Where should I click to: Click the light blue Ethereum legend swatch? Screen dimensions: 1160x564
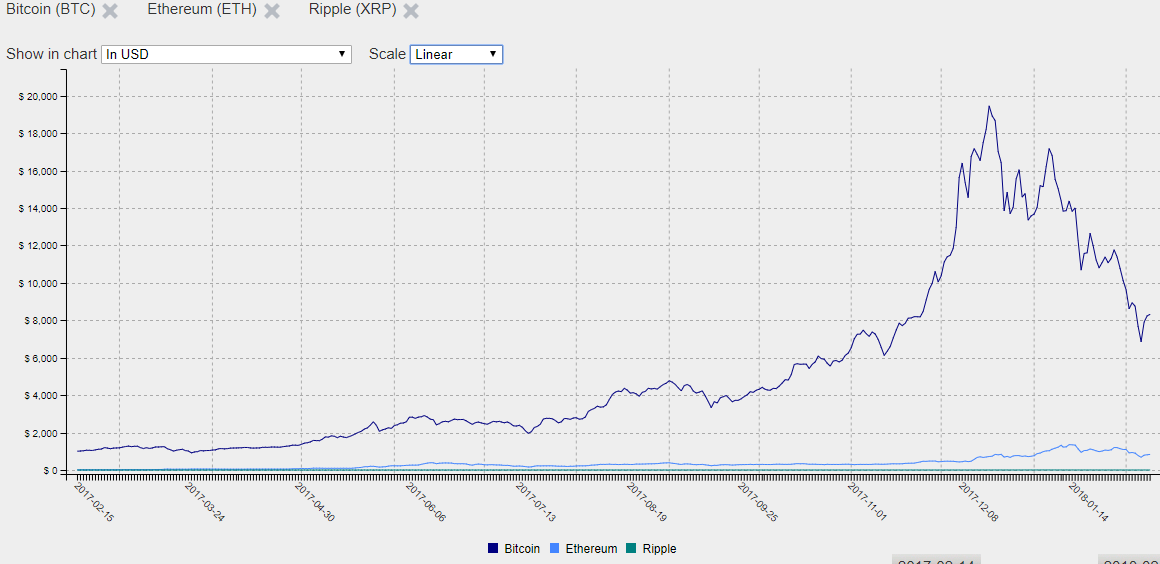click(x=554, y=548)
